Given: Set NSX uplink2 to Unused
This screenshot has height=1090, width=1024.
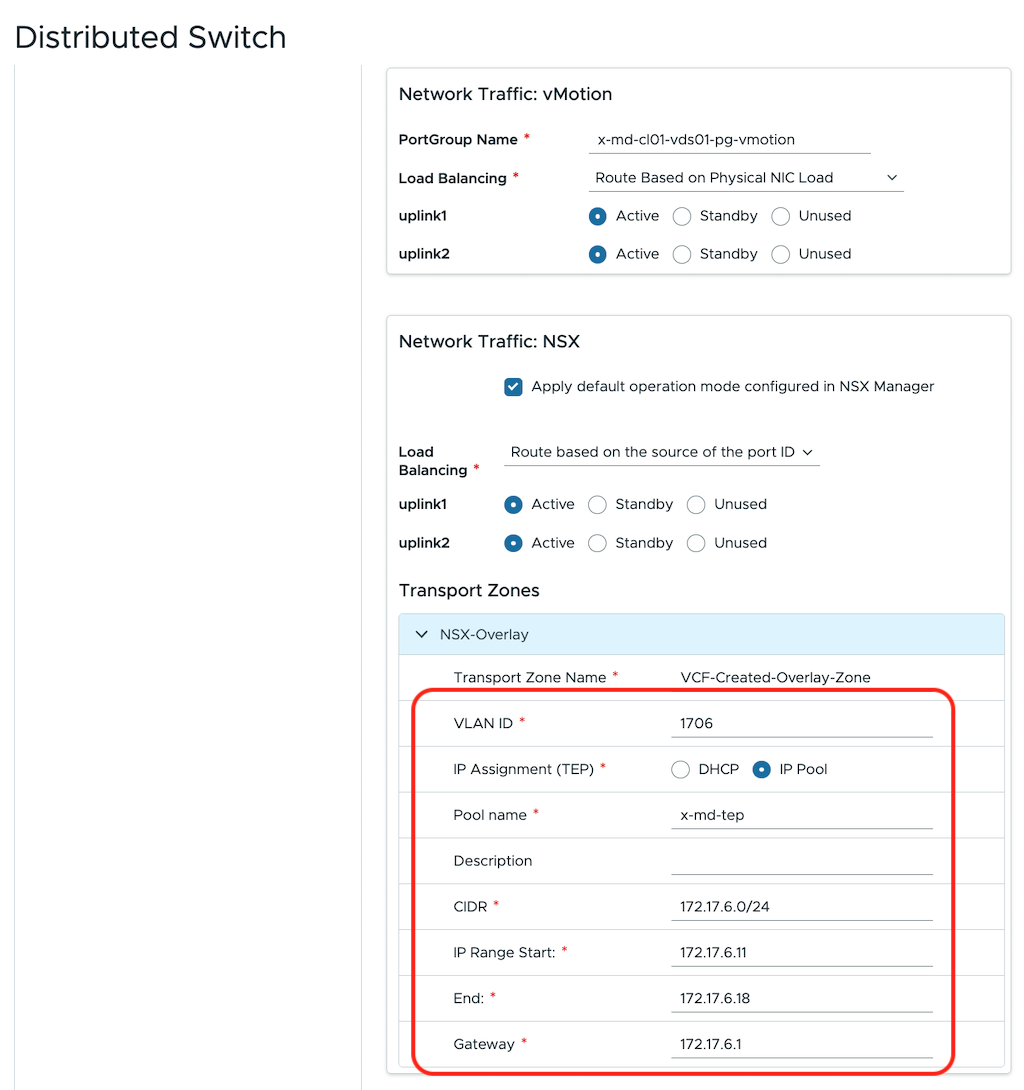Looking at the screenshot, I should [696, 544].
